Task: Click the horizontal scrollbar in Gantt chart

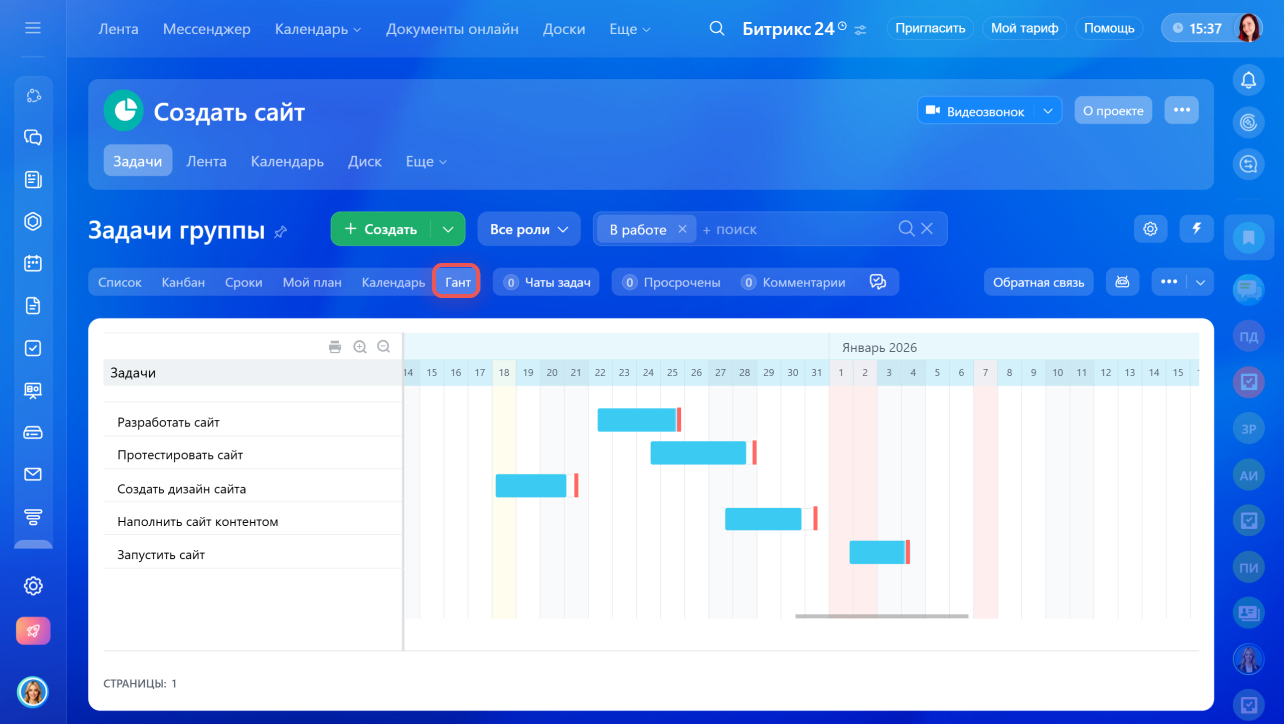Action: [x=881, y=616]
